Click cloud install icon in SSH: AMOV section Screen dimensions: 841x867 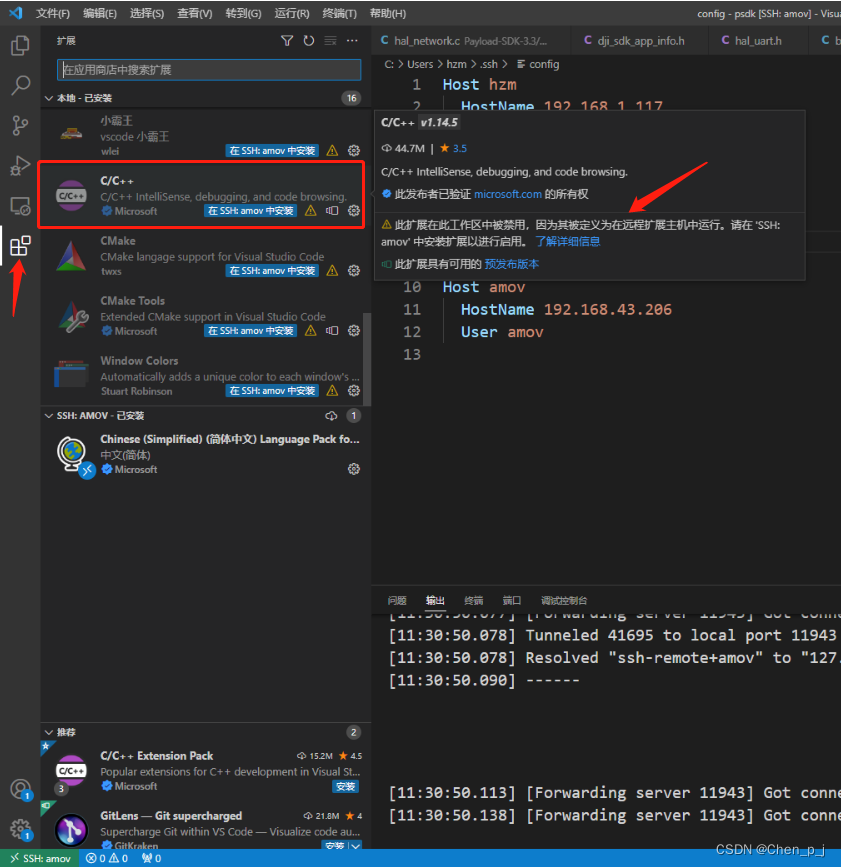(x=331, y=416)
